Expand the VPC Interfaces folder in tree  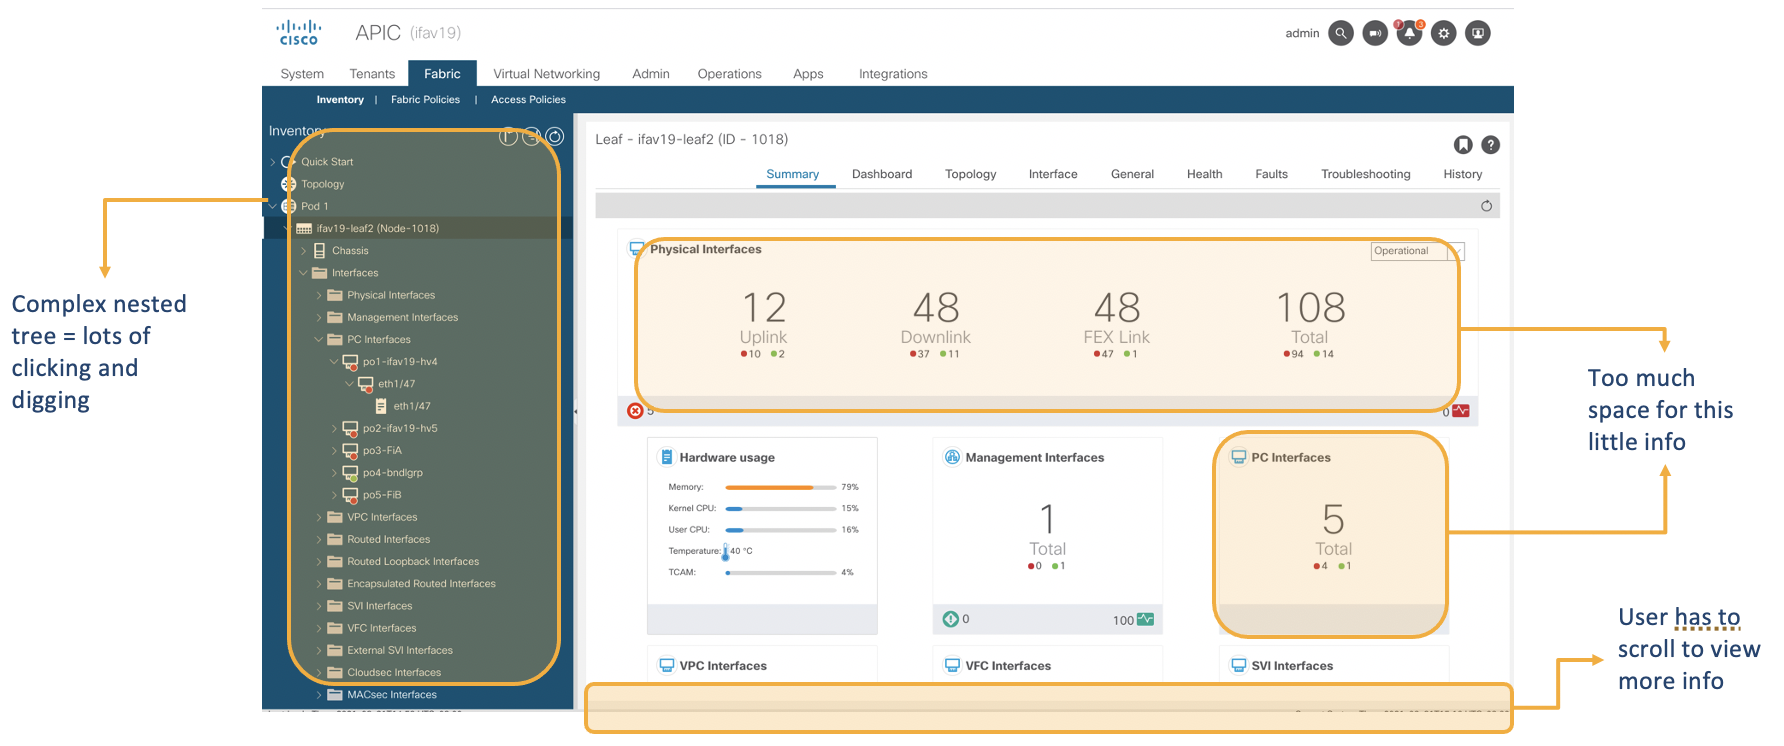tap(319, 517)
